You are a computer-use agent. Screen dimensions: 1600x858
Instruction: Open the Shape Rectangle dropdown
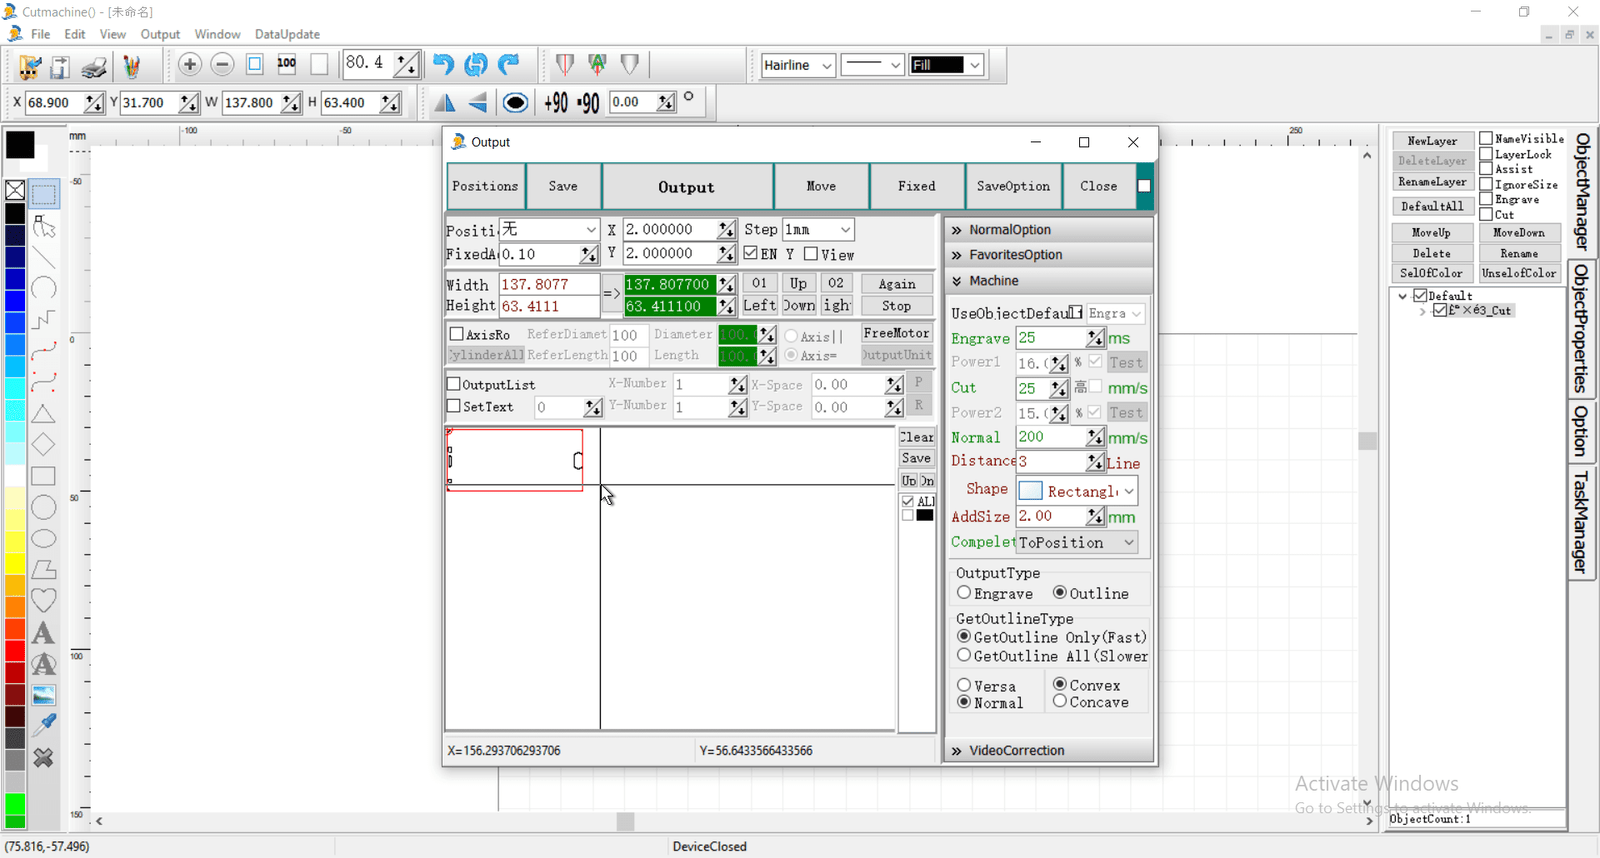click(x=1129, y=491)
